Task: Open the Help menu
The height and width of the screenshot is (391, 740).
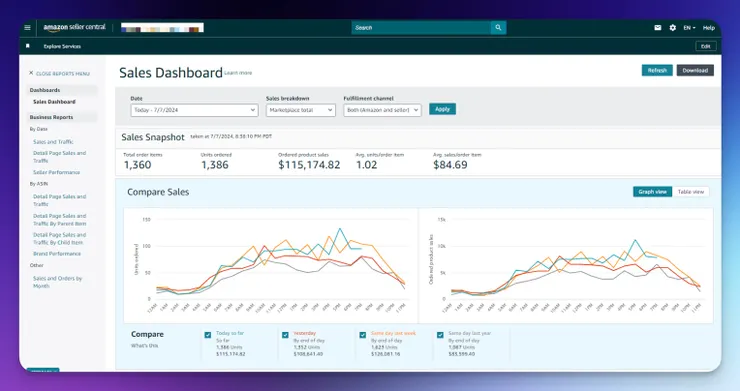Action: point(708,28)
